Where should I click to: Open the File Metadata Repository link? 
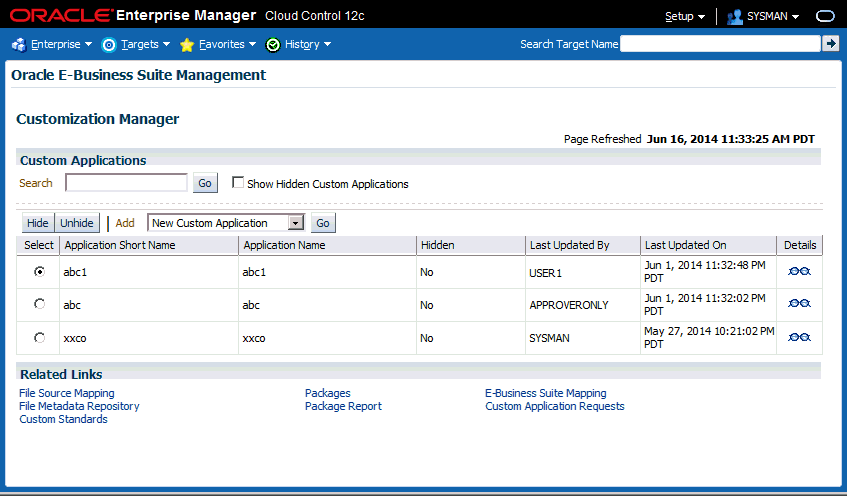79,406
